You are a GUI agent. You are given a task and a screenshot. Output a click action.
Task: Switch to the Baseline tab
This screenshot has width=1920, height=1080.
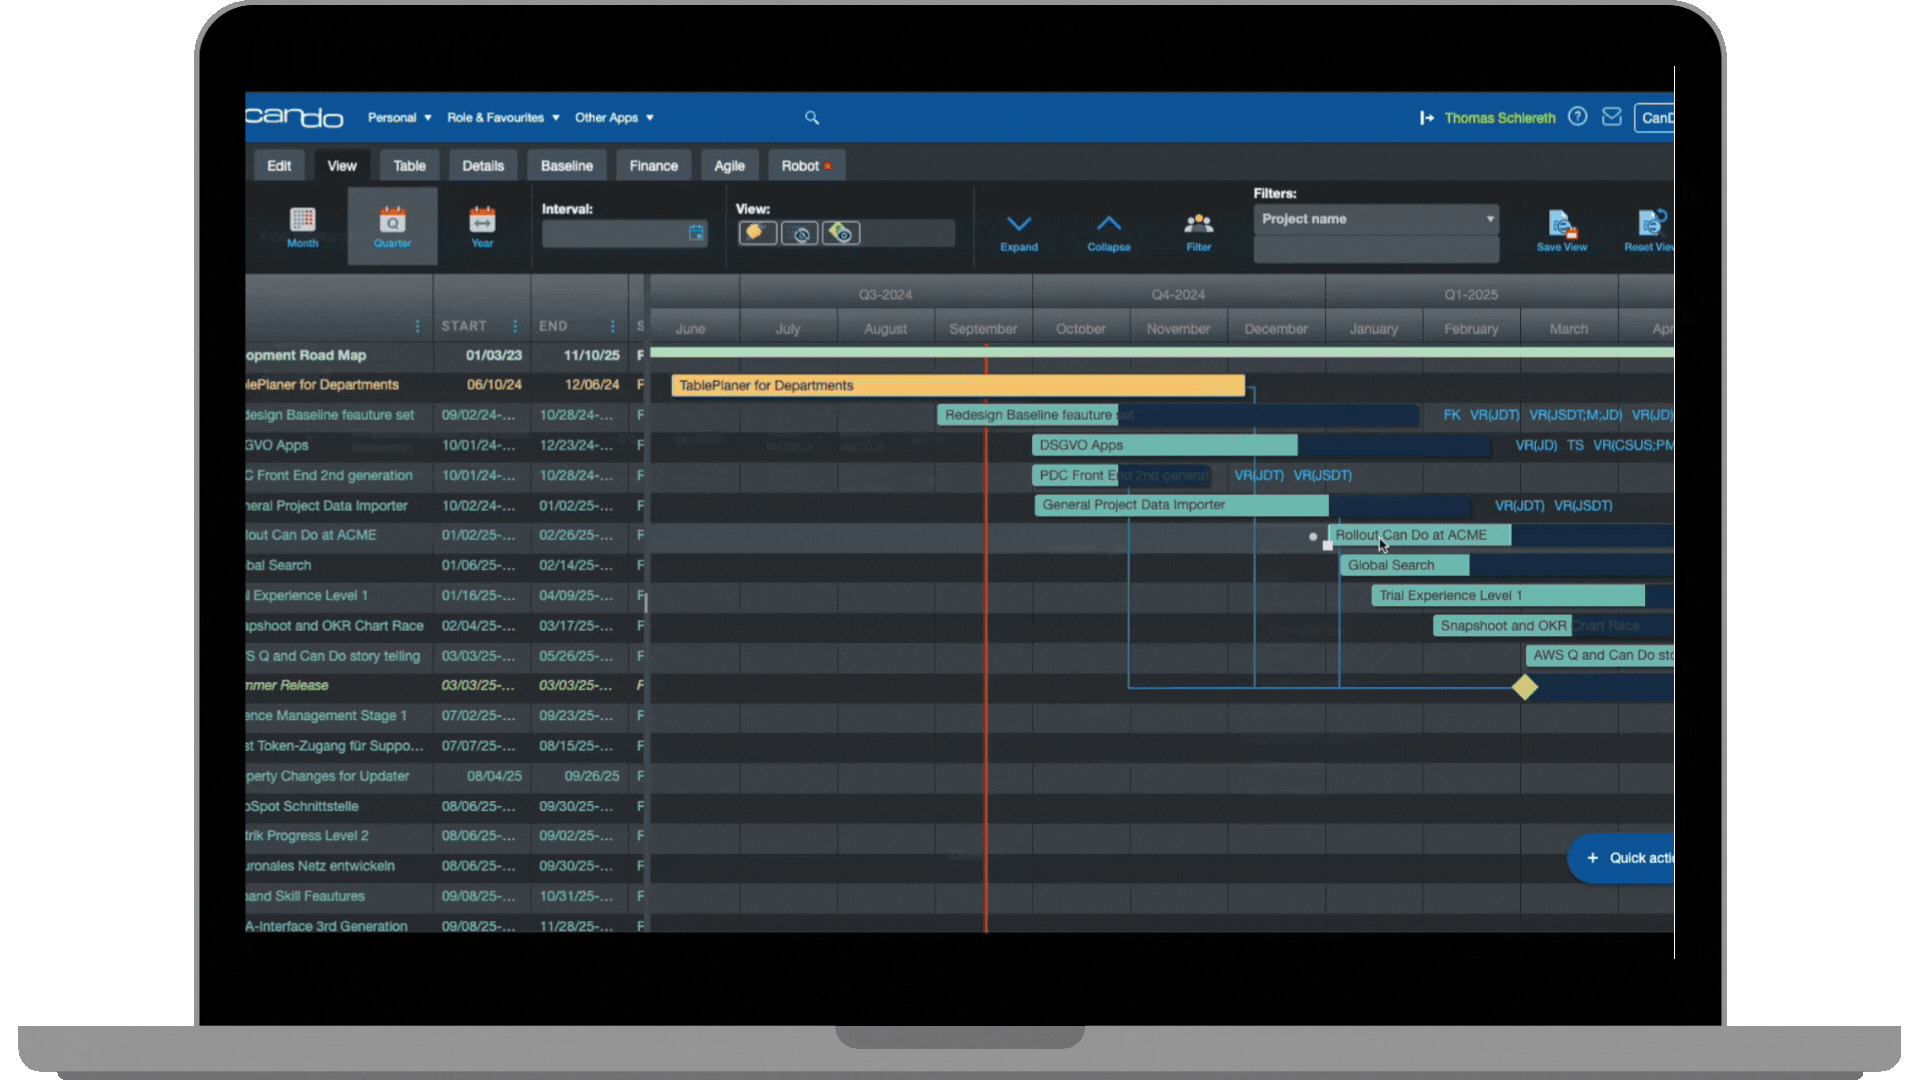coord(567,166)
